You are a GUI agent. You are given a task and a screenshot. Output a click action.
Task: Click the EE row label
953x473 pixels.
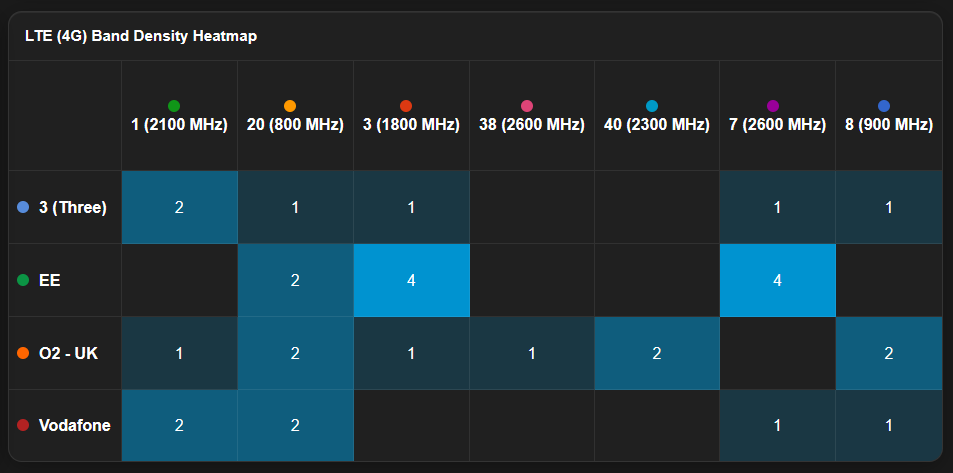[x=50, y=280]
